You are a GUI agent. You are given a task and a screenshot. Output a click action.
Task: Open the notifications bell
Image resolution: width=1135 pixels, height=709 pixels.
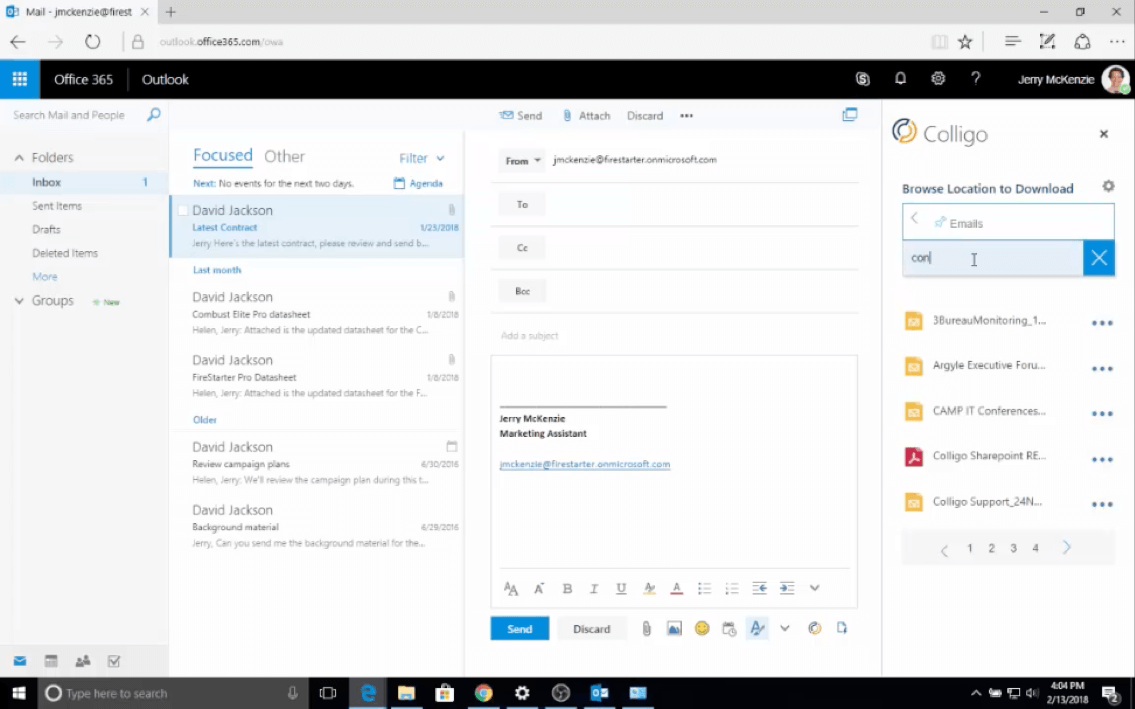(x=900, y=78)
